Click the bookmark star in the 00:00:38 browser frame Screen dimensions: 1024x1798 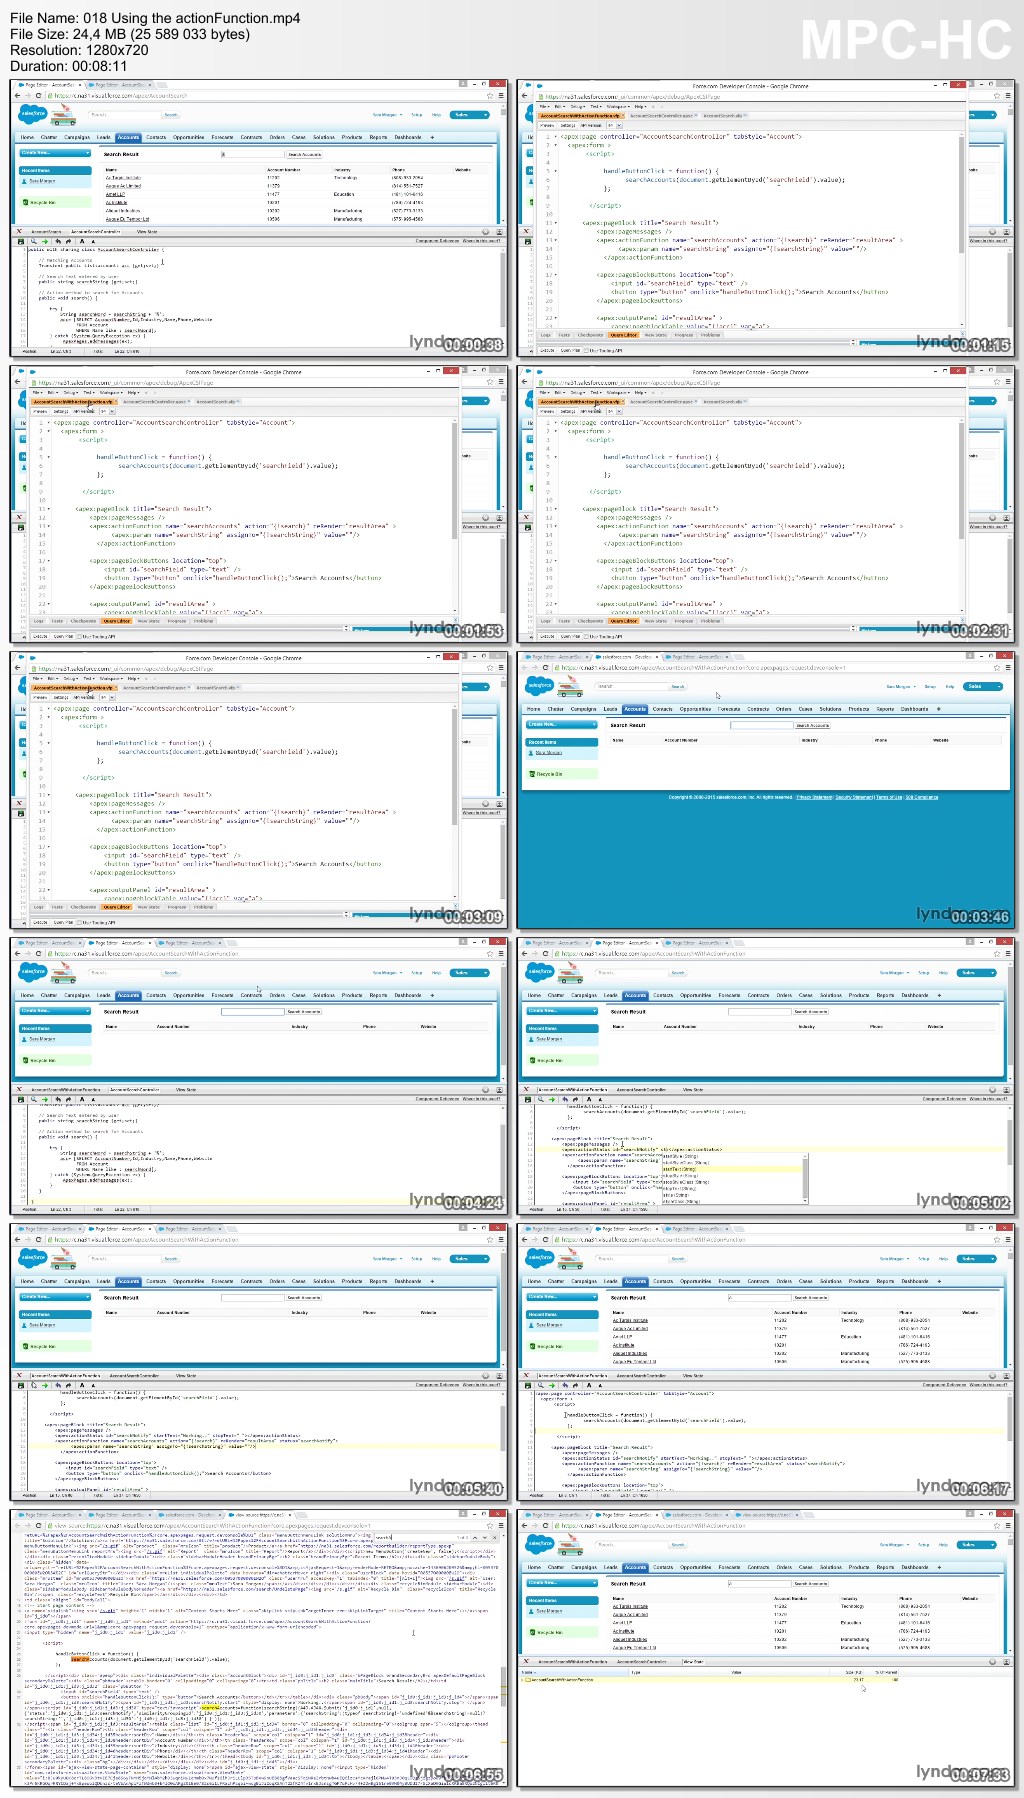point(489,96)
